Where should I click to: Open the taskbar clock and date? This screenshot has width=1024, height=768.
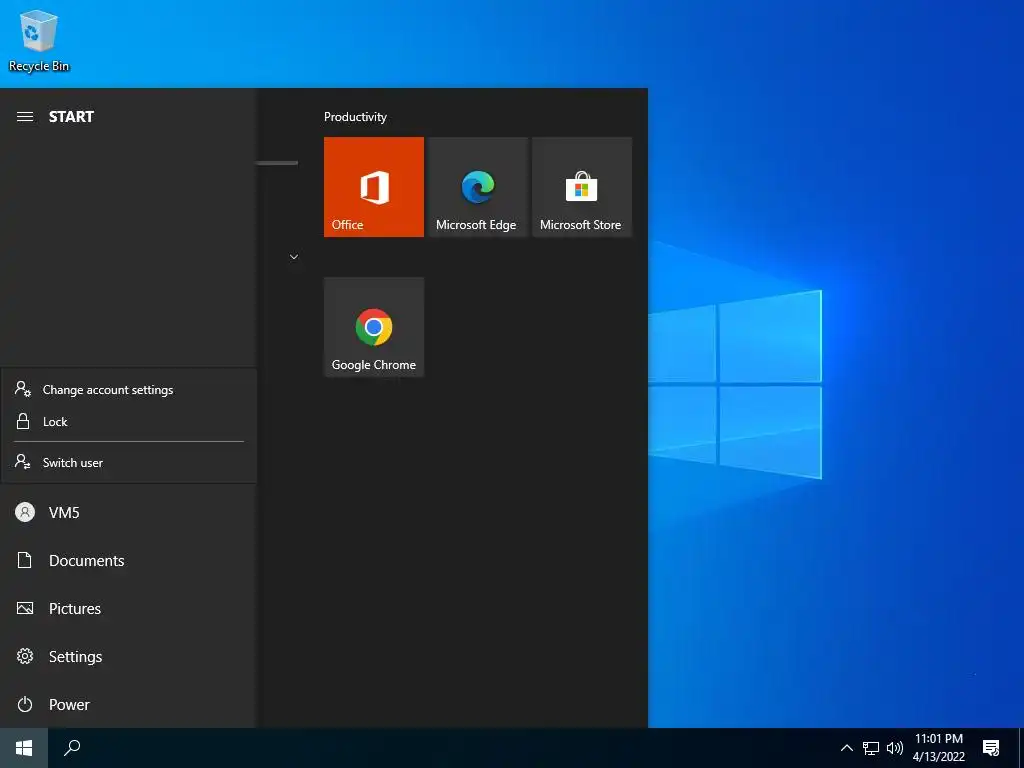pyautogui.click(x=938, y=748)
